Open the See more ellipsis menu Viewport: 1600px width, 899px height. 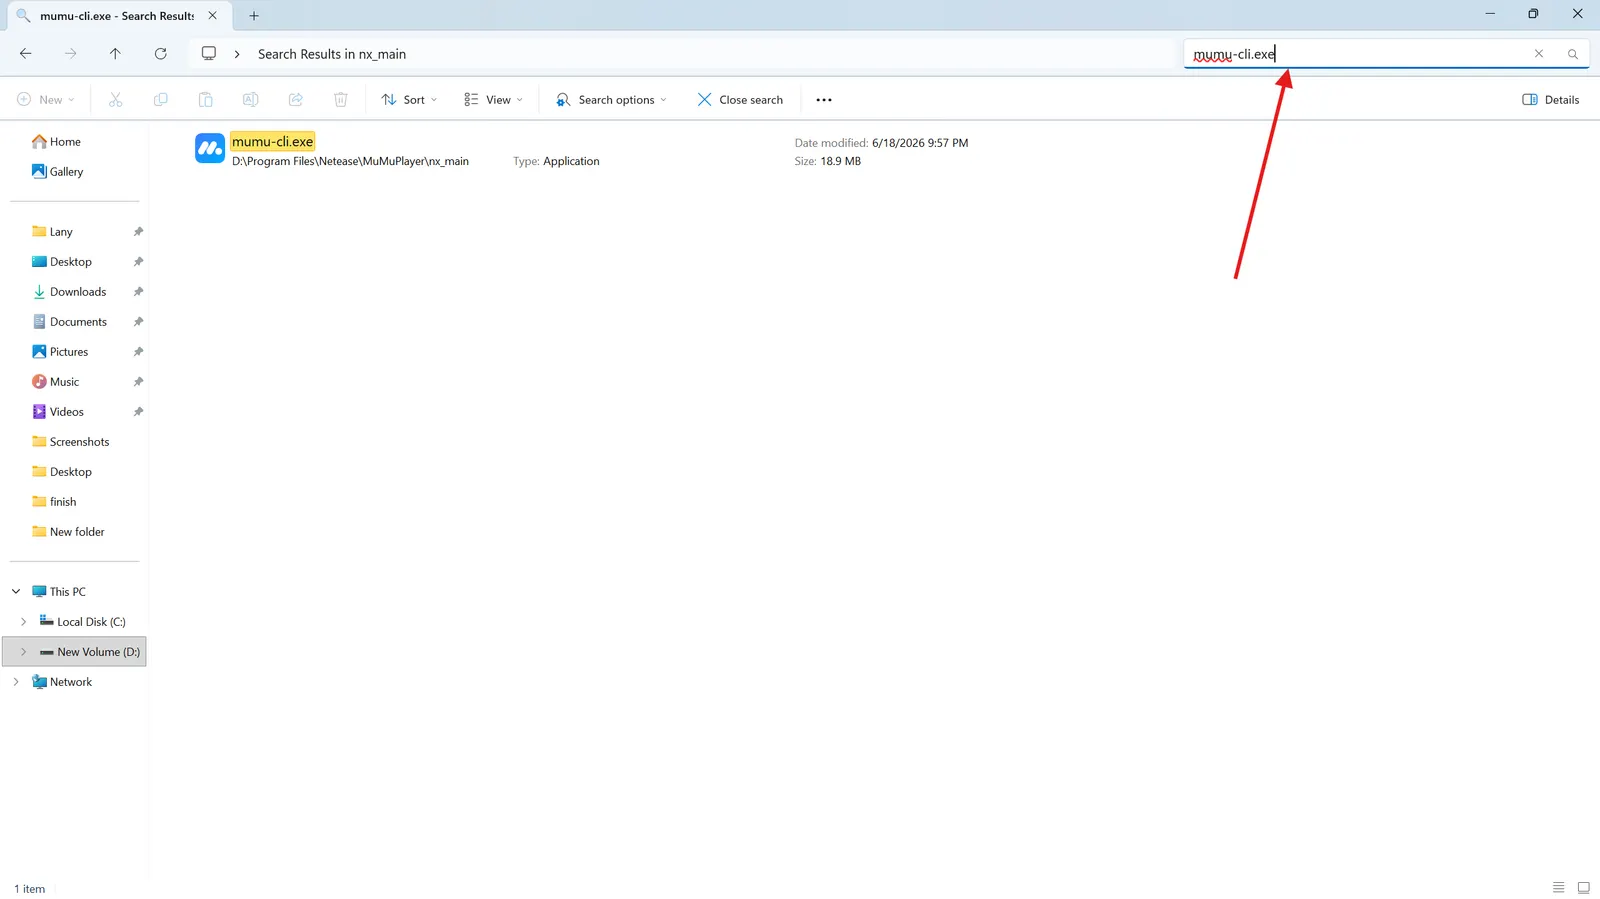(x=824, y=100)
